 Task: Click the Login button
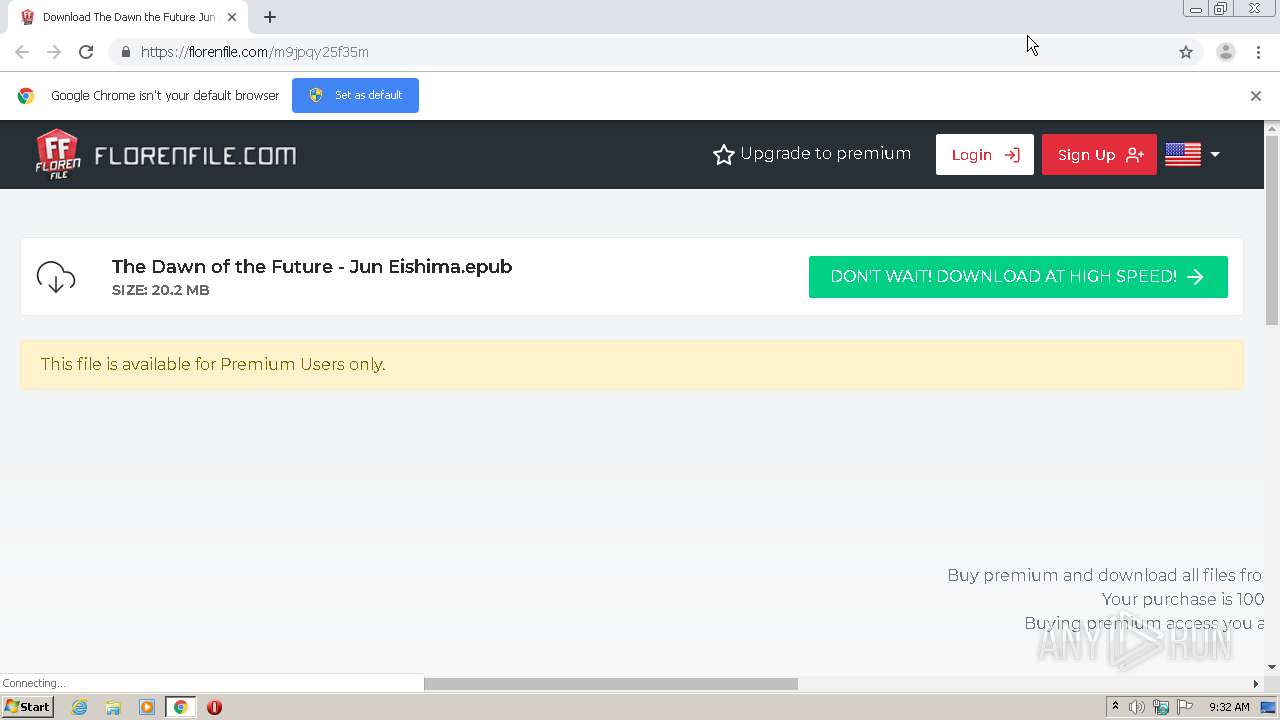pyautogui.click(x=985, y=154)
